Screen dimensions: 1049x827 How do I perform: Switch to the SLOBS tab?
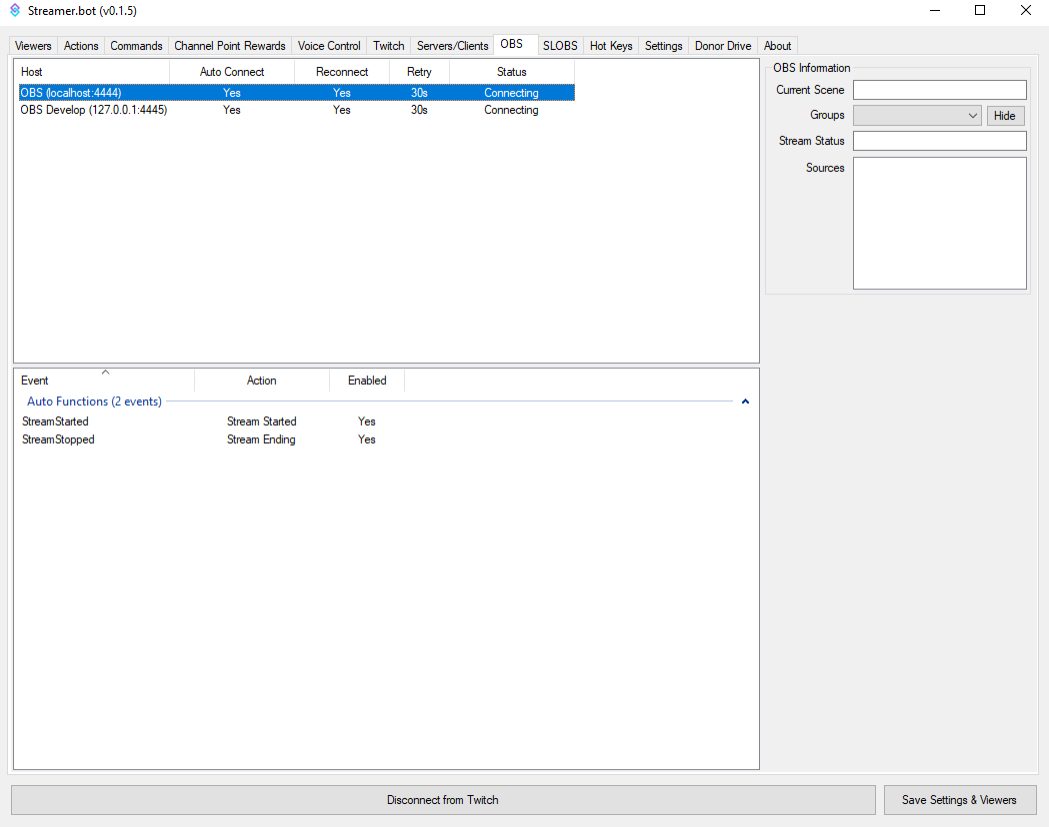click(560, 45)
